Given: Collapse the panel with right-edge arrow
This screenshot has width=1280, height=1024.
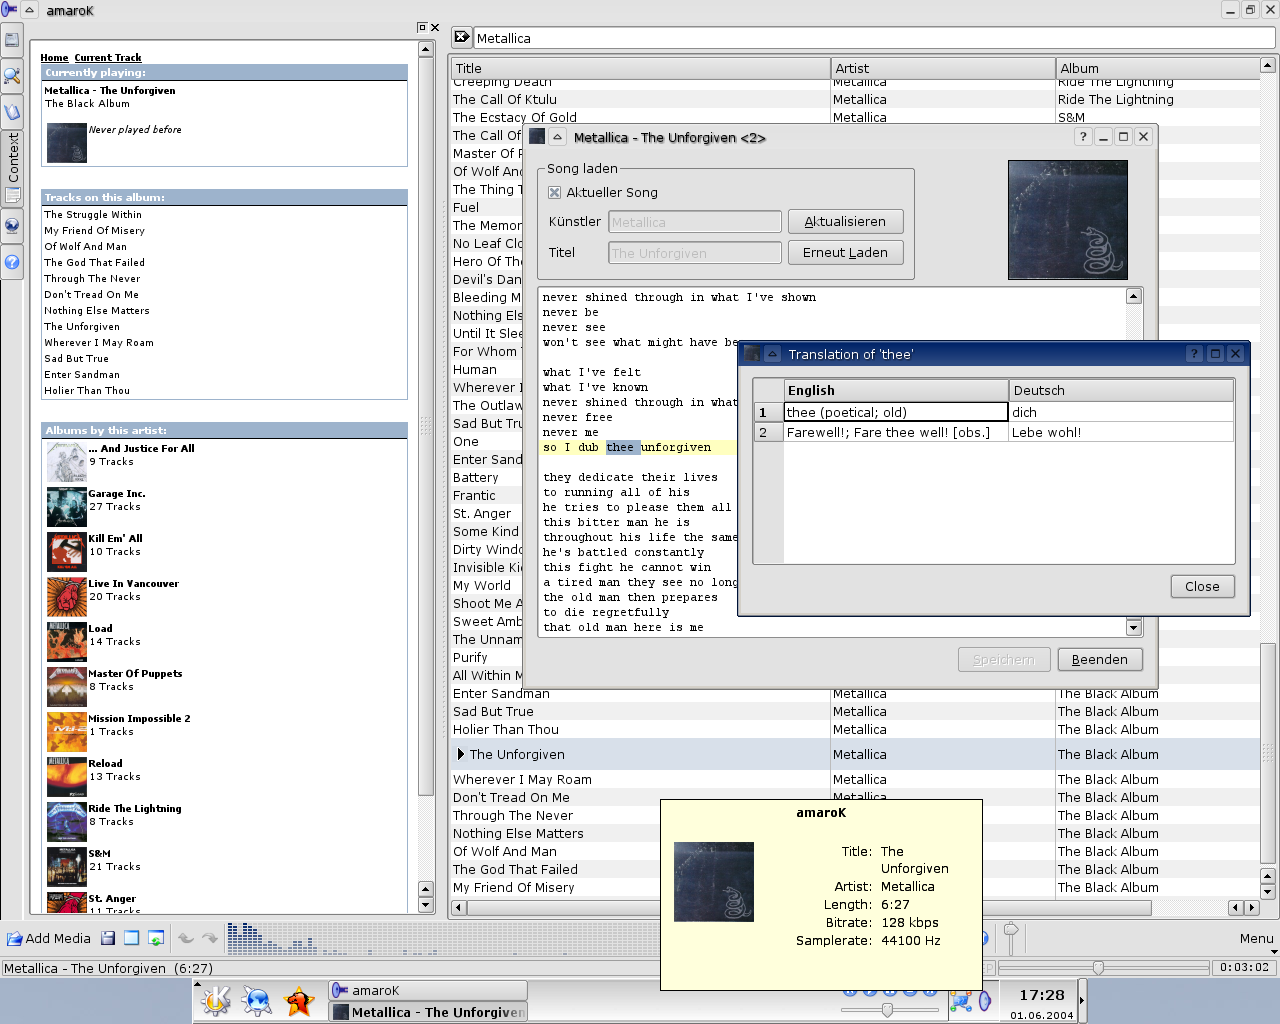Looking at the screenshot, I should [x=1081, y=1001].
